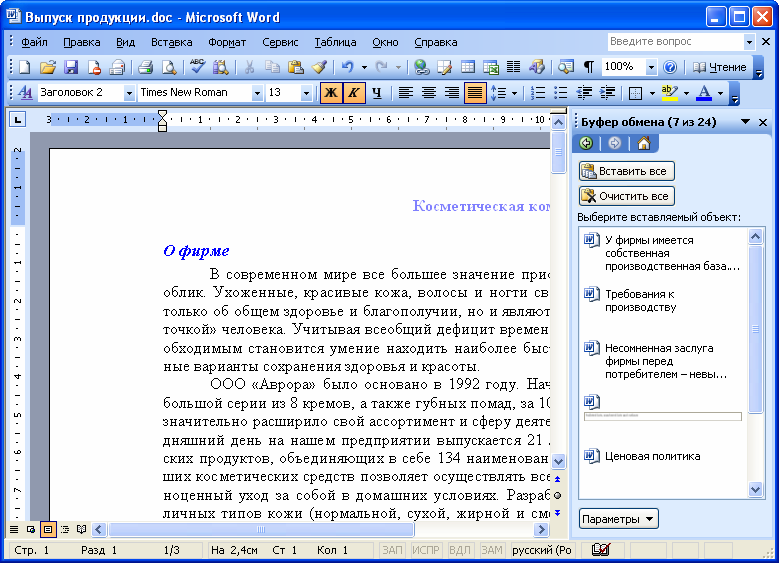The width and height of the screenshot is (779, 563).
Task: Open the Times New Roman font dropdown
Action: coord(257,93)
